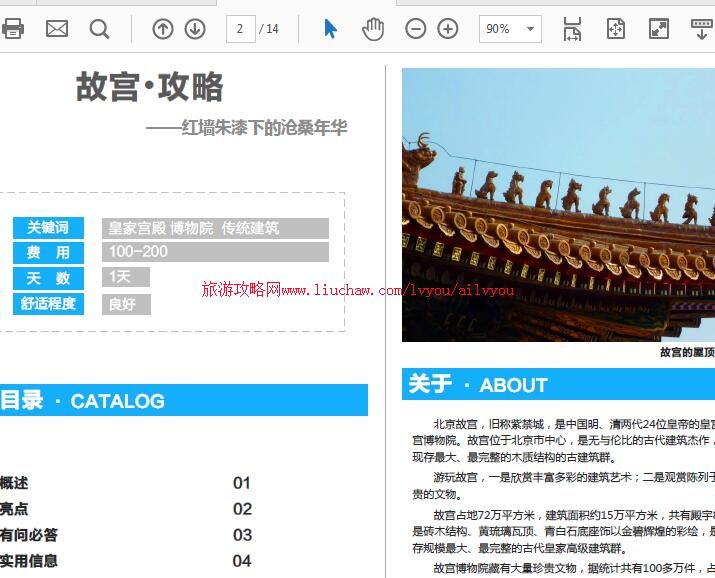
Task: Open the search magnifier tool
Action: click(x=99, y=29)
